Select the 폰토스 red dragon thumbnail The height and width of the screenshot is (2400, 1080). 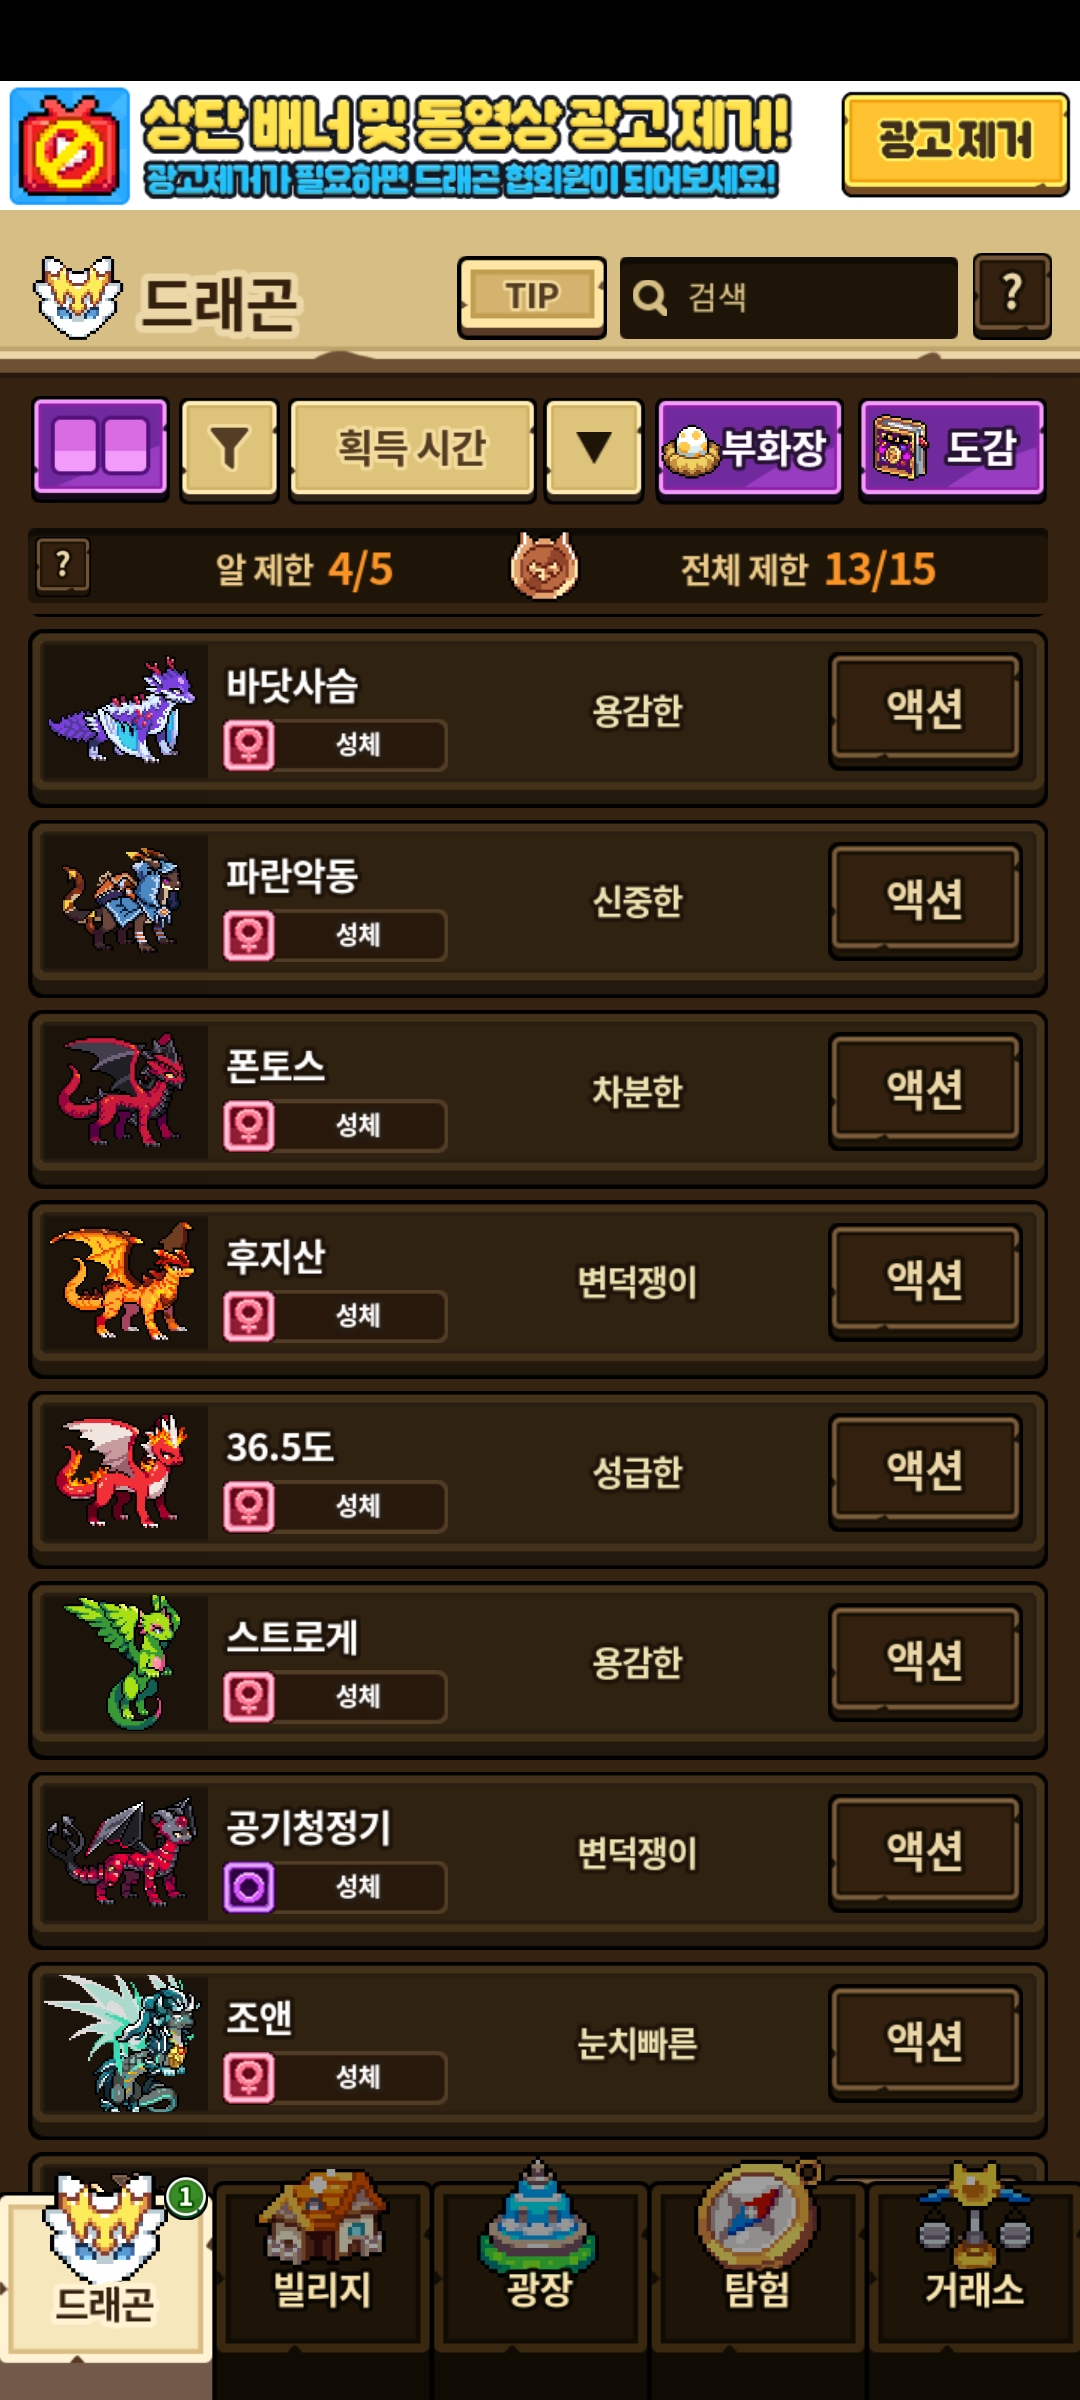[x=124, y=1091]
